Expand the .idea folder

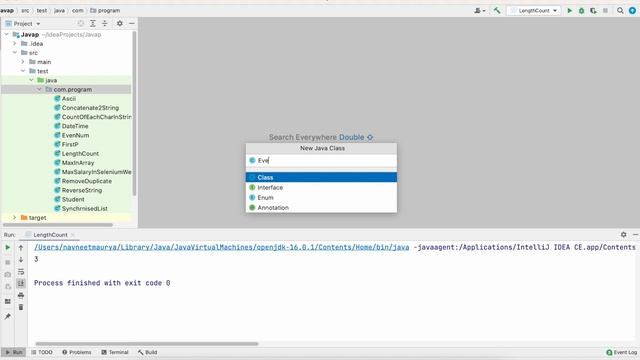(15, 43)
